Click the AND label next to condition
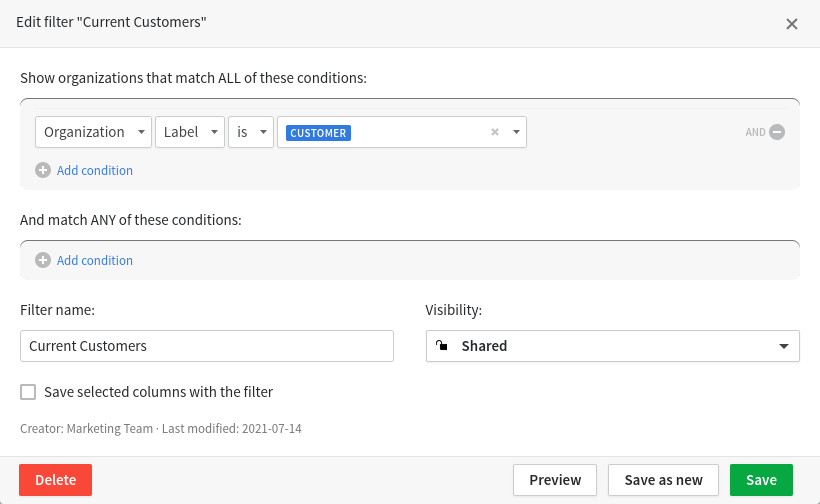820x504 pixels. click(755, 132)
